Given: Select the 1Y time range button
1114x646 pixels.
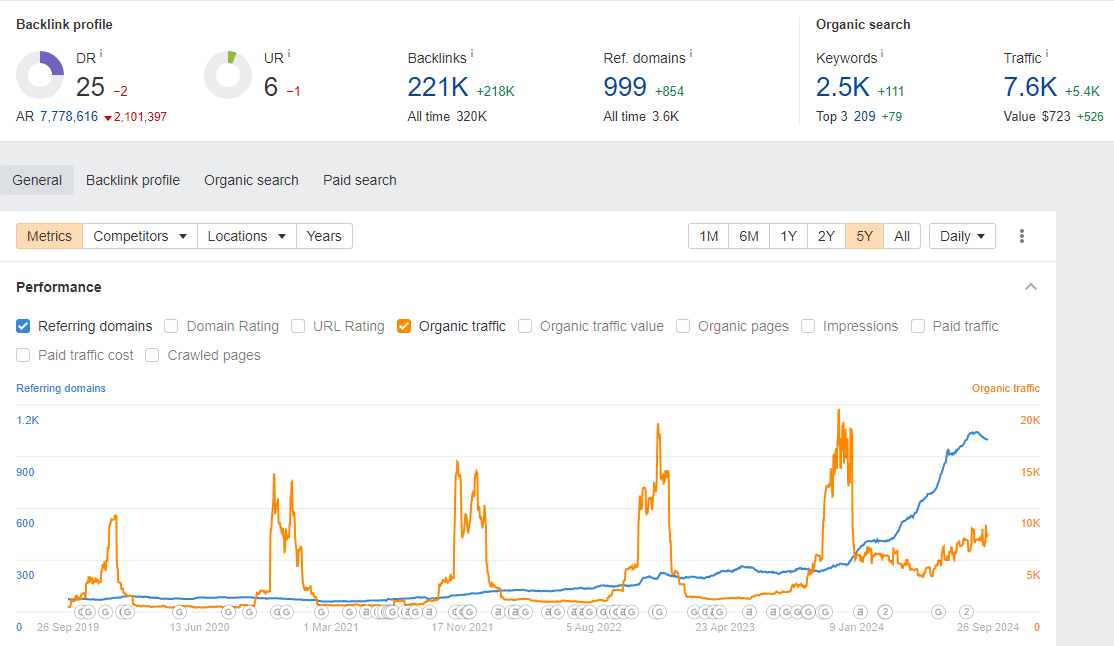Looking at the screenshot, I should 788,236.
